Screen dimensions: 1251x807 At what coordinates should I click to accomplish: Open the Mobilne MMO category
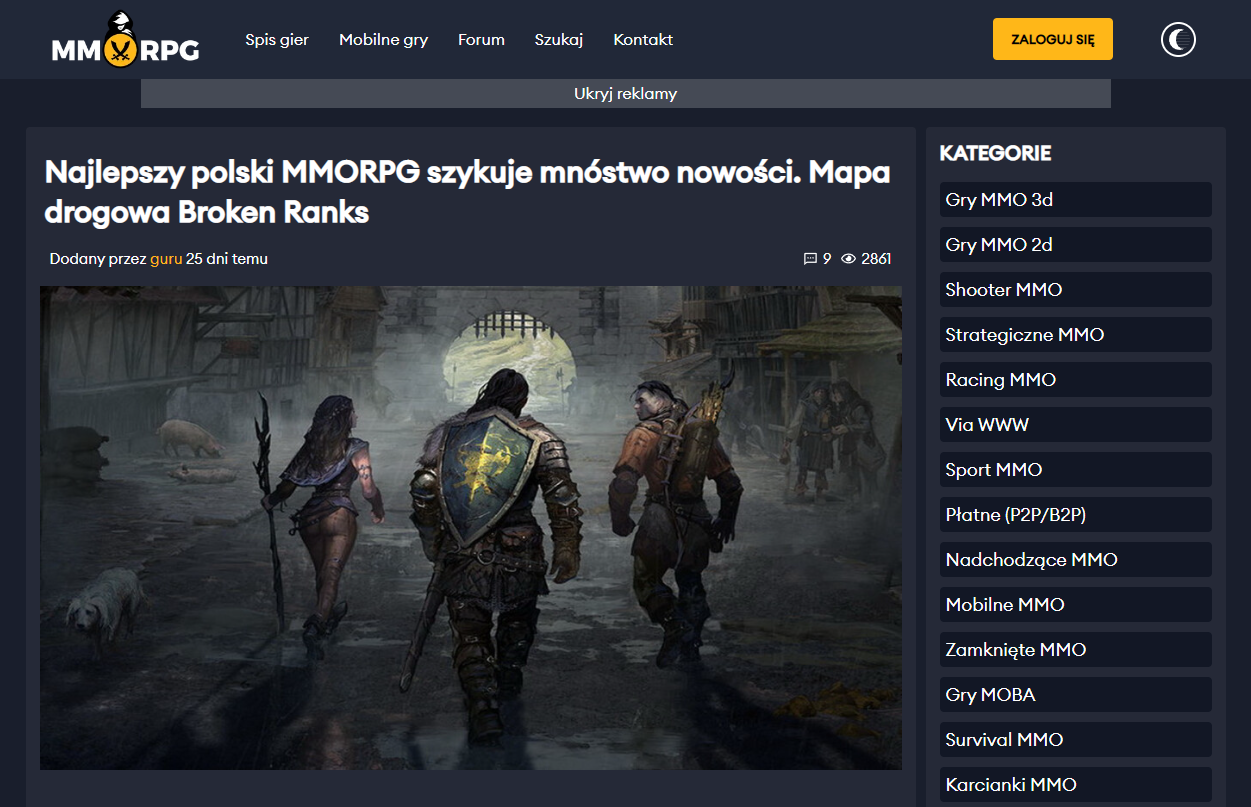tap(1075, 605)
